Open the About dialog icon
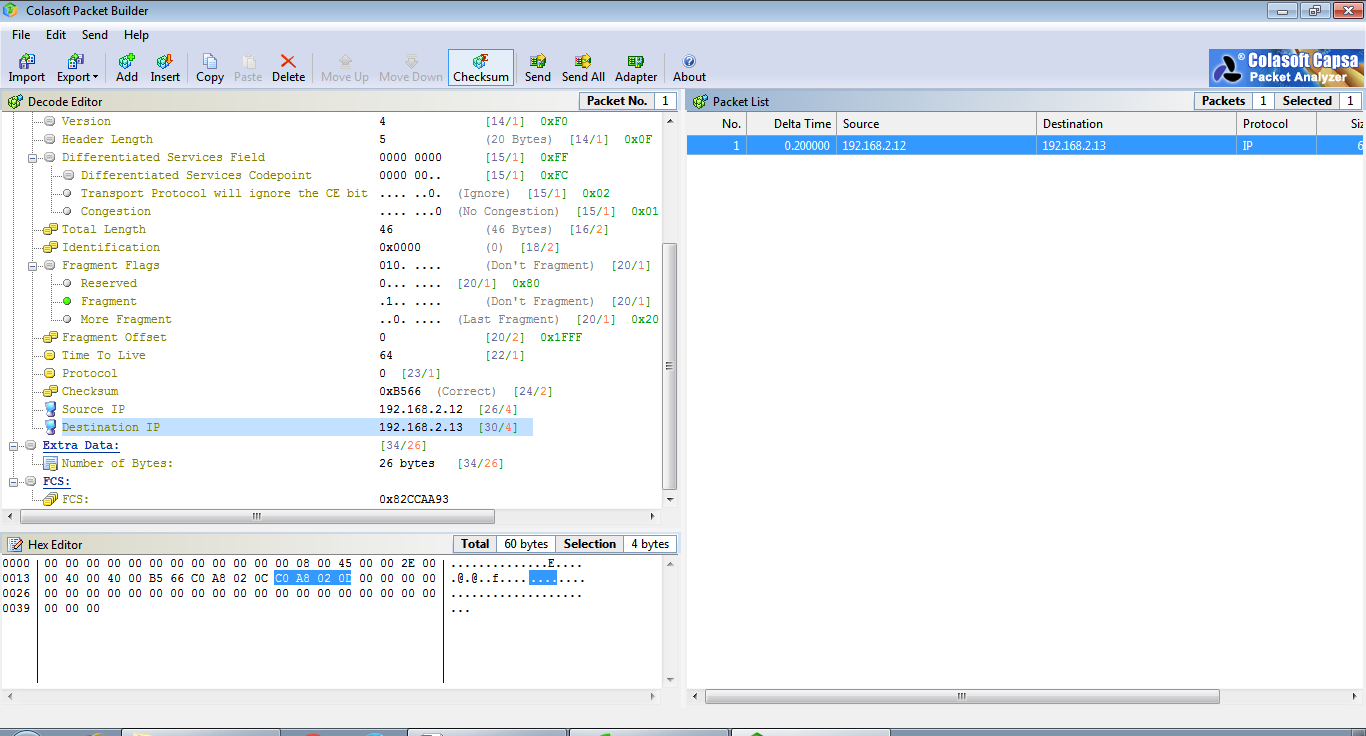Screen dimensions: 1366x736 point(689,67)
